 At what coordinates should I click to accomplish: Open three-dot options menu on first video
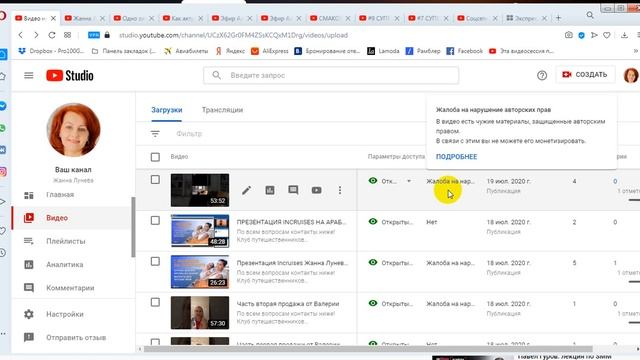coord(340,190)
